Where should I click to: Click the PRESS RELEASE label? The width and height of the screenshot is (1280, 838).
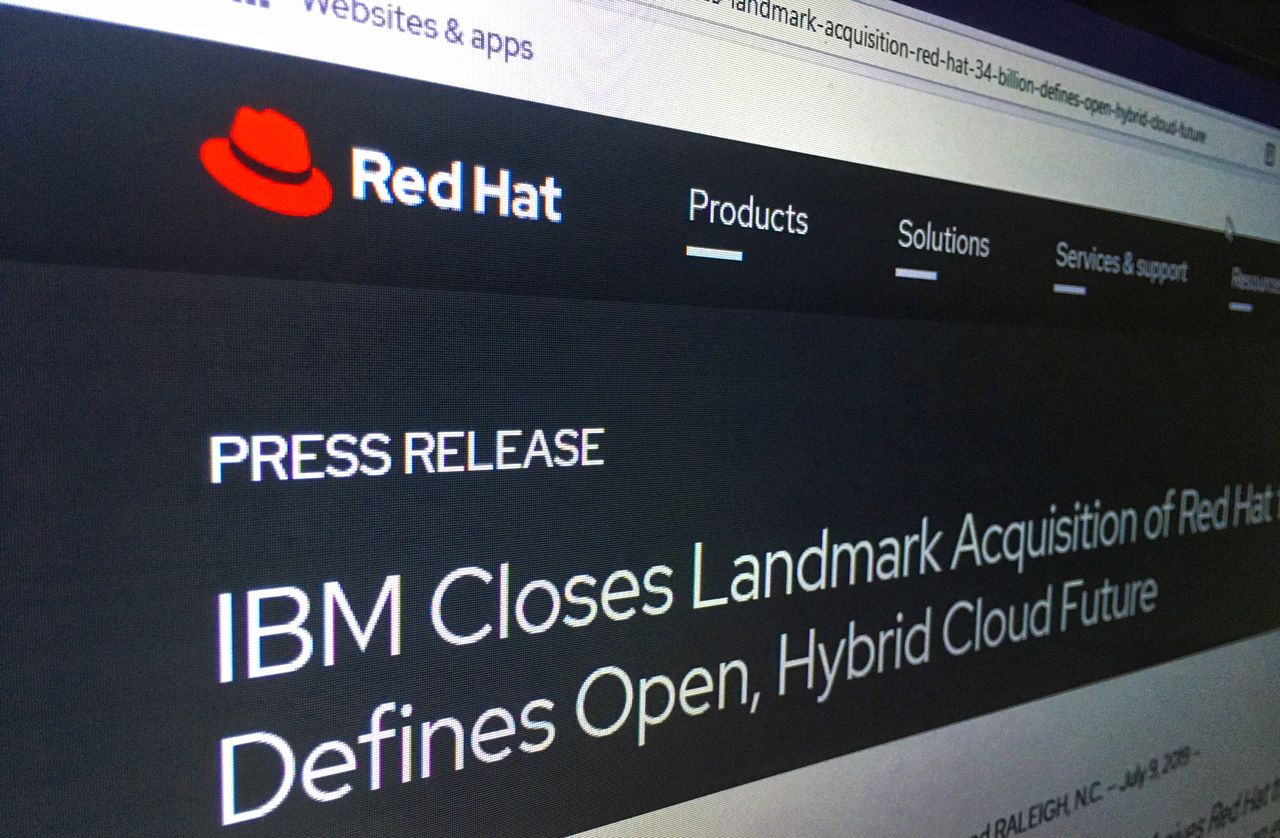(406, 455)
